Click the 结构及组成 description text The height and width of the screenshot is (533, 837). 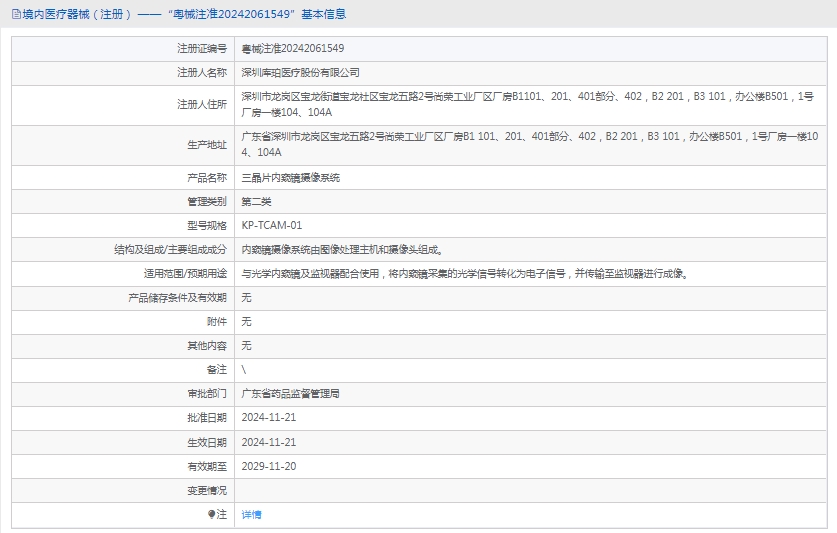pos(342,249)
